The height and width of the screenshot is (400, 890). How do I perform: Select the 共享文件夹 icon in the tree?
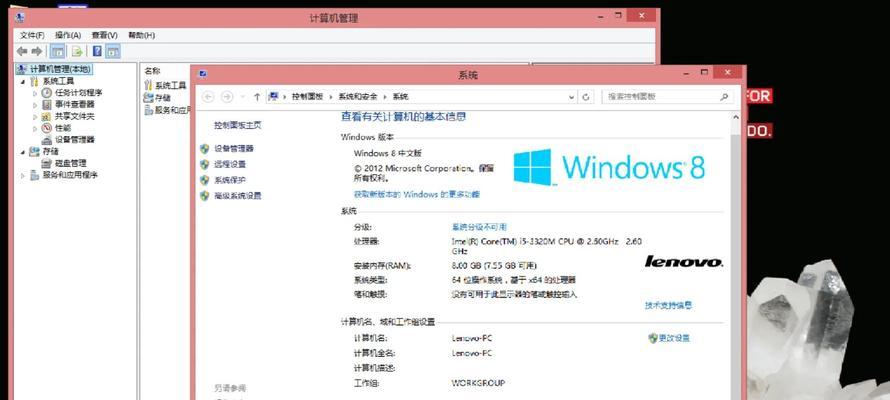[x=47, y=116]
